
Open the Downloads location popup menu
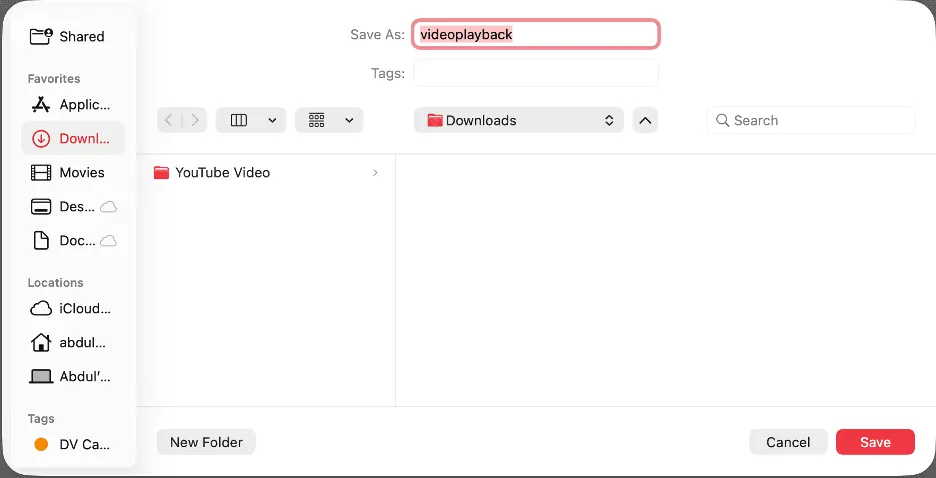point(518,121)
